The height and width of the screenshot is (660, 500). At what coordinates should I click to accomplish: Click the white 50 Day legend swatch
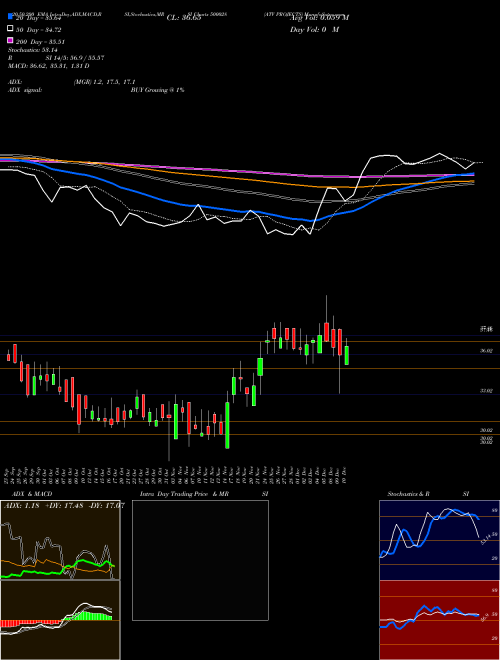pyautogui.click(x=10, y=29)
